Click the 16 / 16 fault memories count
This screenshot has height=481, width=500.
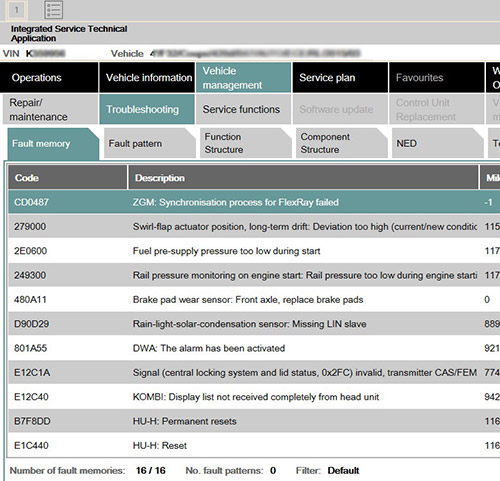tap(151, 470)
